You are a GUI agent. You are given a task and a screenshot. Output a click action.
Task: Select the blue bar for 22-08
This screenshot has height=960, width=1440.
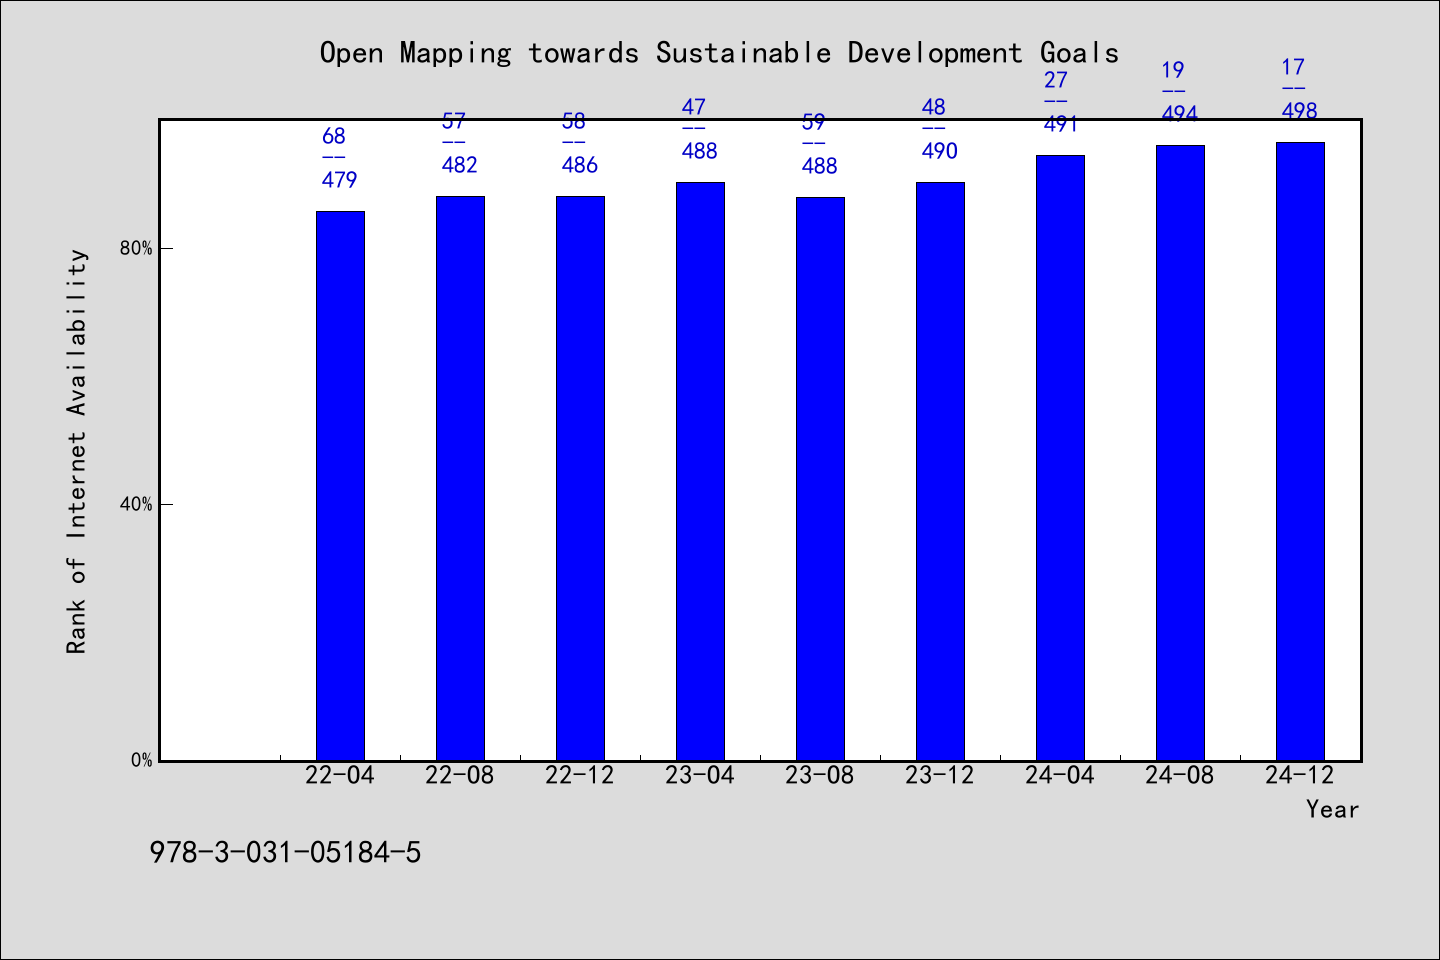460,478
